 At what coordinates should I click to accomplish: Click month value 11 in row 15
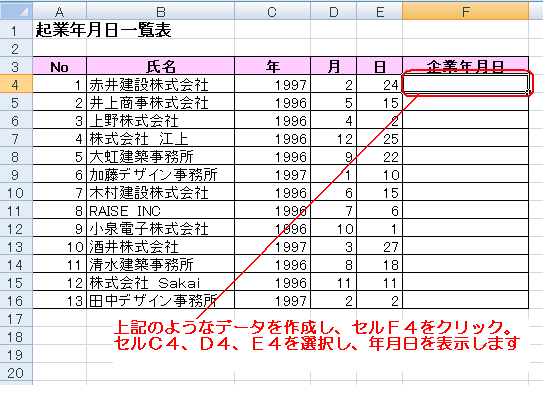[x=334, y=282]
